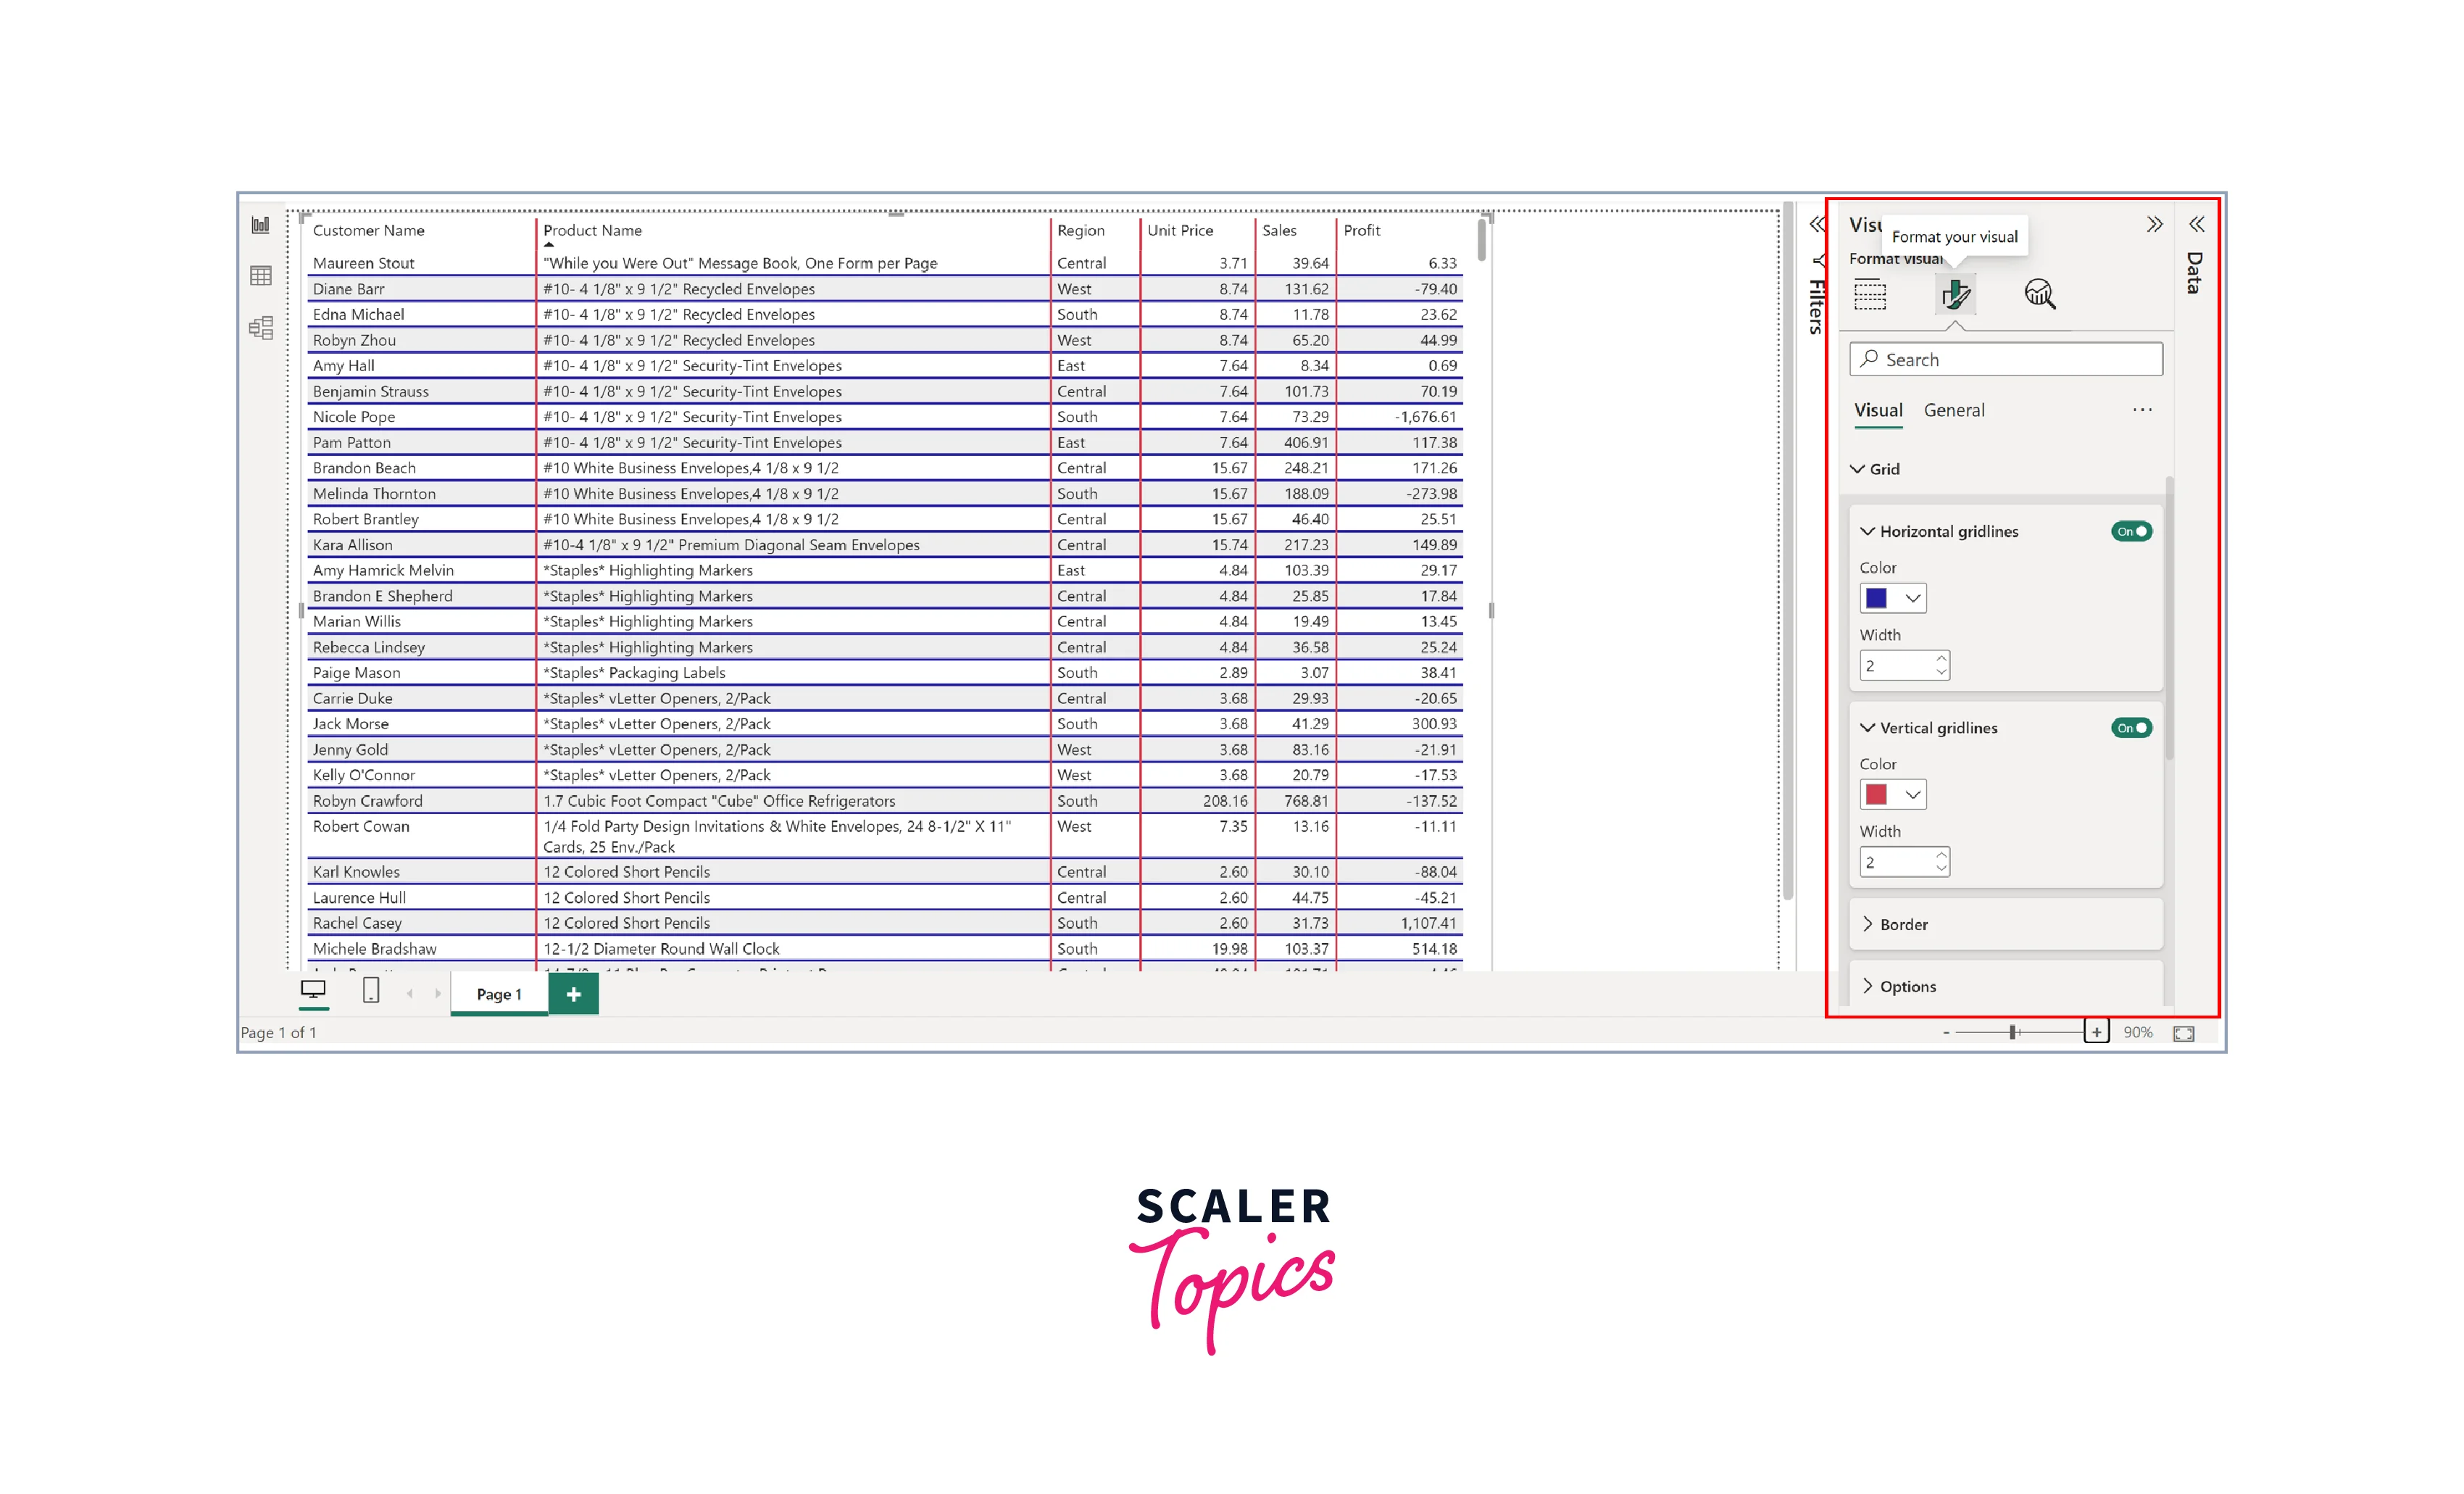The image size is (2464, 1494).
Task: Add a new page button
Action: tap(573, 994)
